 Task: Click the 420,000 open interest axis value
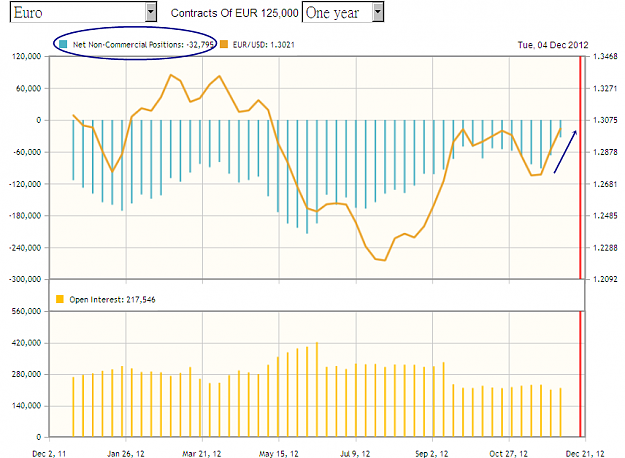coord(27,343)
